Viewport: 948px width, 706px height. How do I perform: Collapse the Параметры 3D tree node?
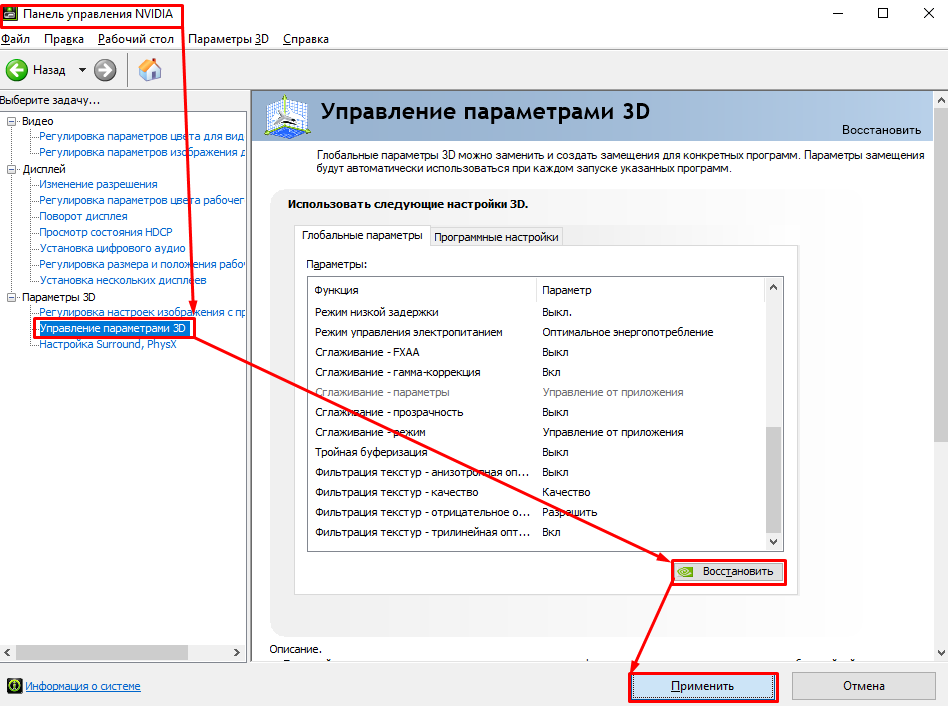pos(11,297)
